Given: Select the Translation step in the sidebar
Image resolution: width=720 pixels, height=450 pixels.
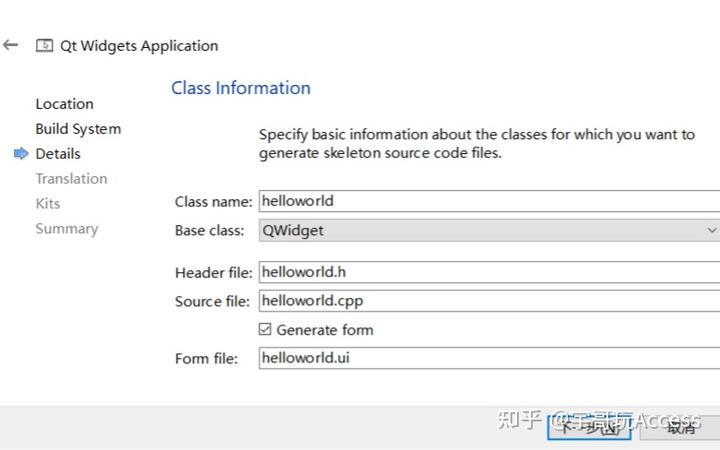Looking at the screenshot, I should click(x=71, y=179).
